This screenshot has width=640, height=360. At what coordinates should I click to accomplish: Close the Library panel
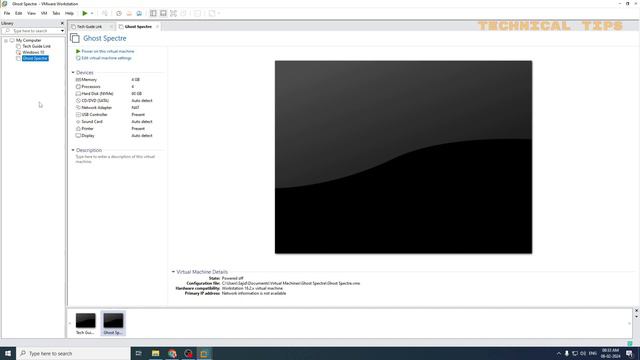pyautogui.click(x=62, y=23)
